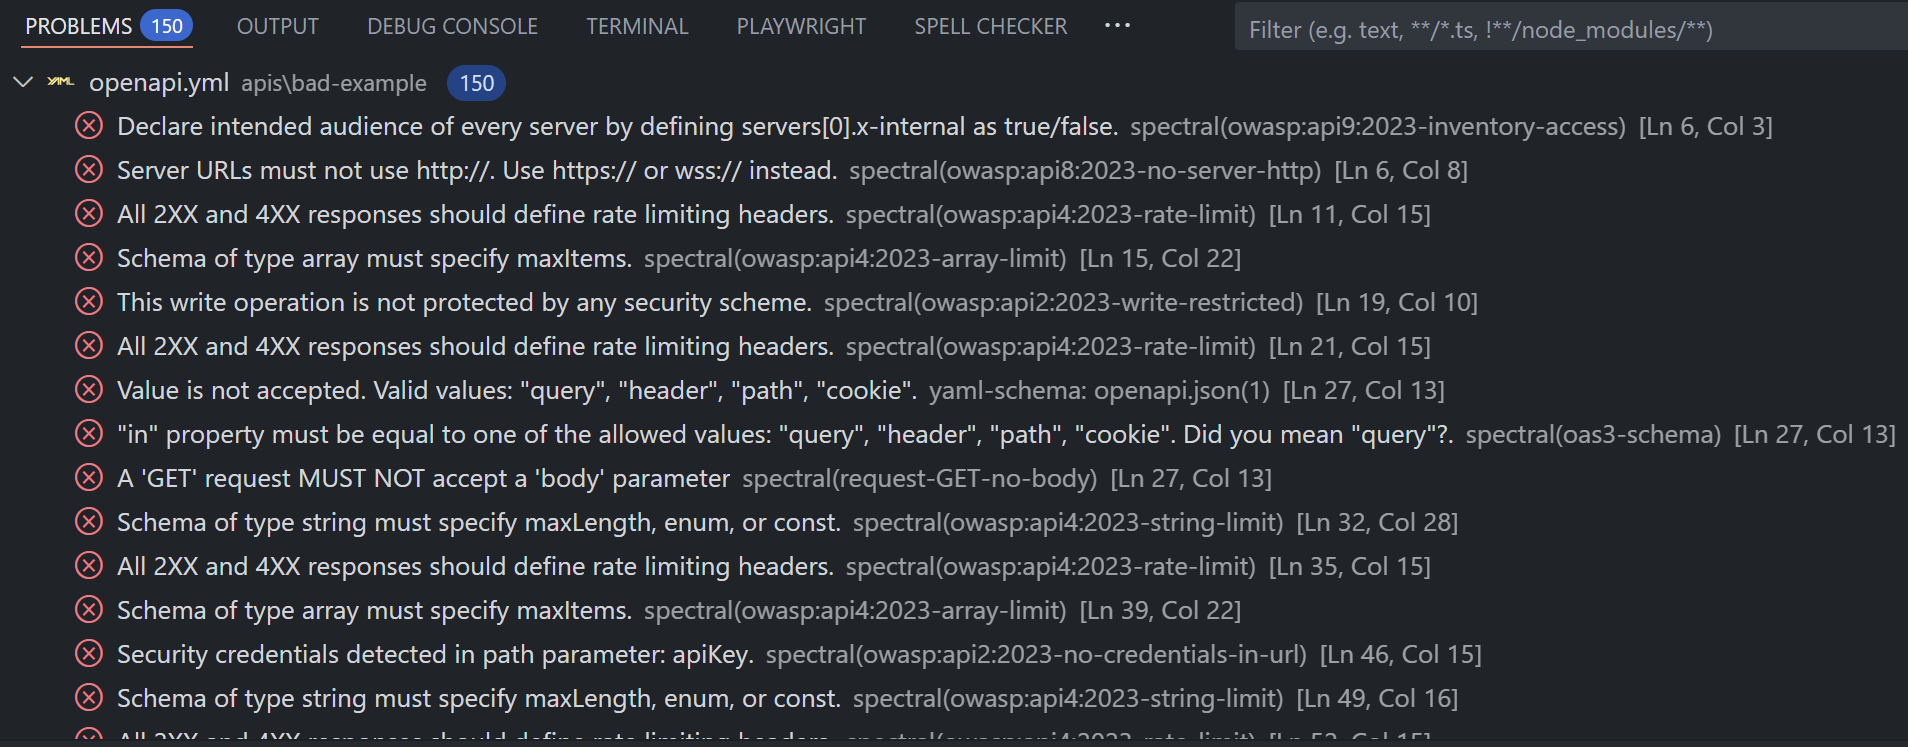The width and height of the screenshot is (1908, 747).
Task: Click the '[Ln 46, Col 15]' location
Action: [x=1400, y=655]
